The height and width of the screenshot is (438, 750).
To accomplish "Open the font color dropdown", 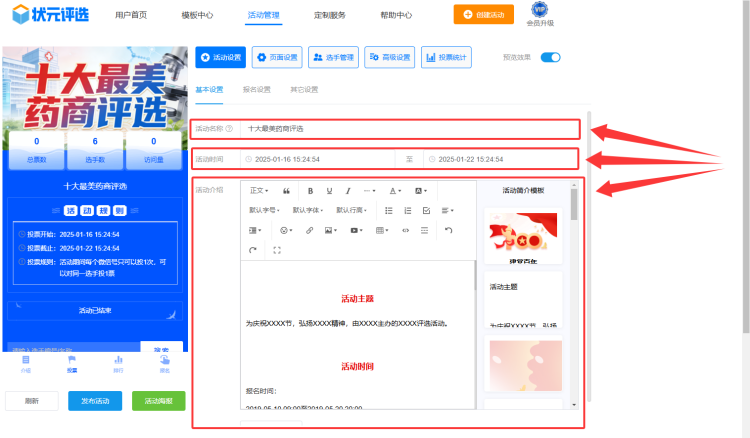I will pos(395,191).
